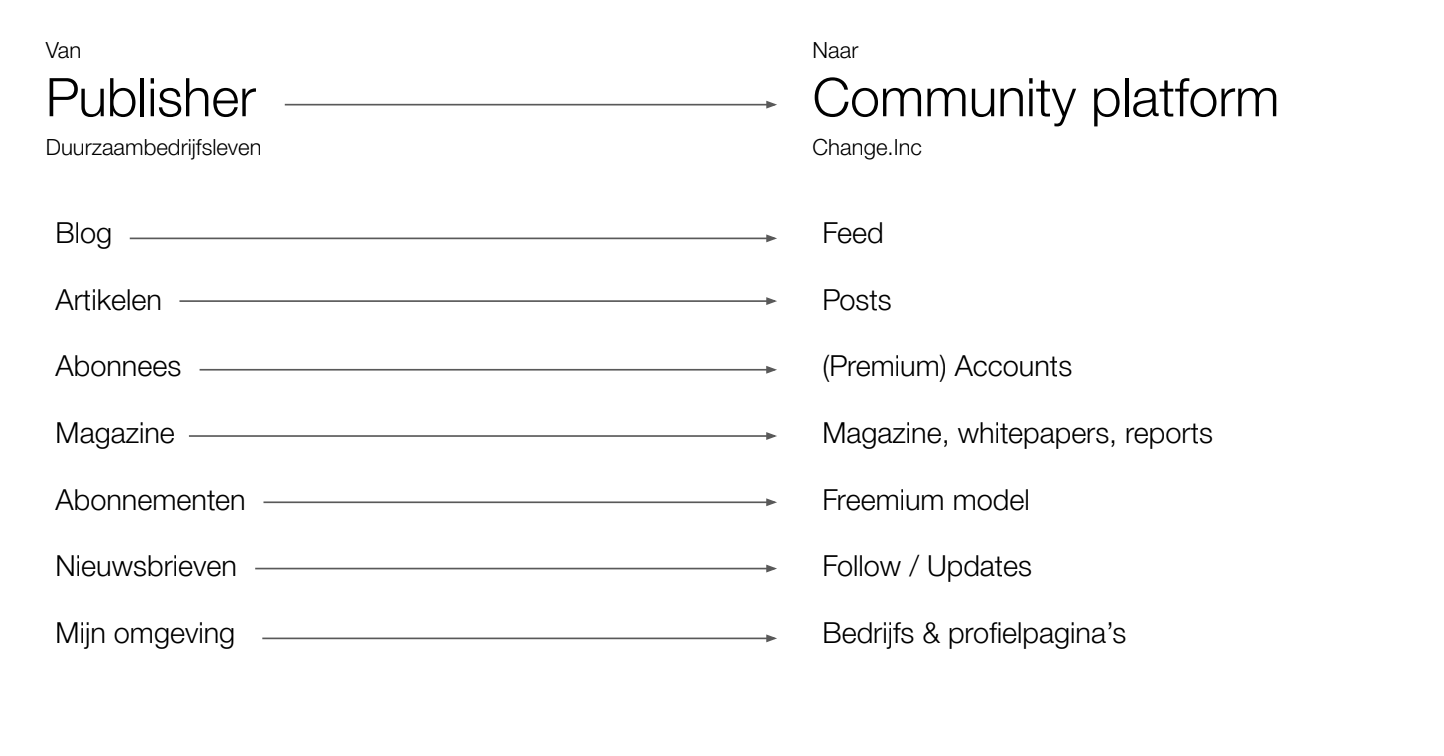The height and width of the screenshot is (756, 1444).
Task: Select the Mijn omgeving label
Action: 145,635
